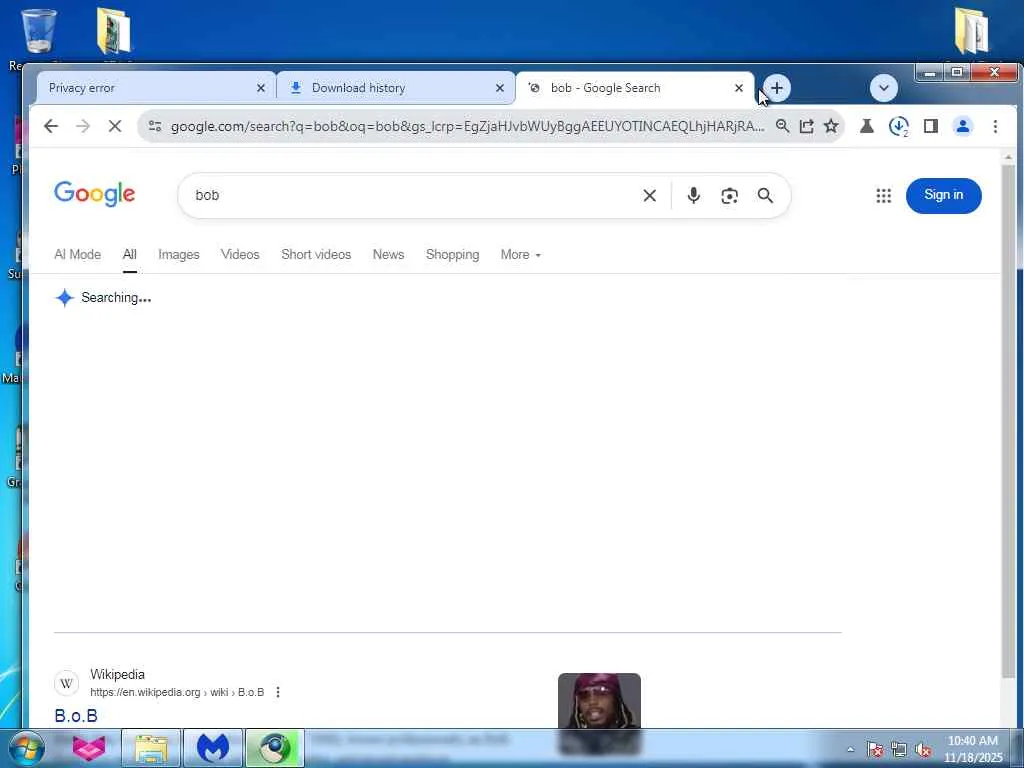1024x768 pixels.
Task: Start voice search with microphone
Action: [x=694, y=195]
